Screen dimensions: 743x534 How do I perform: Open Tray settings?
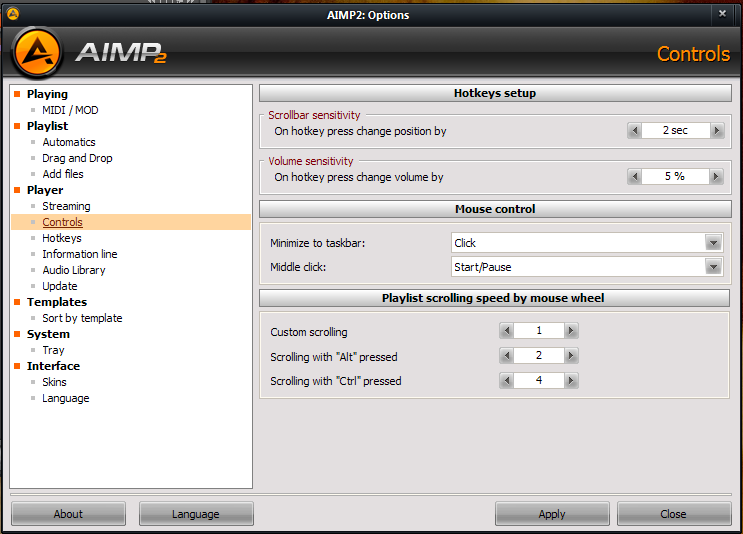(53, 350)
